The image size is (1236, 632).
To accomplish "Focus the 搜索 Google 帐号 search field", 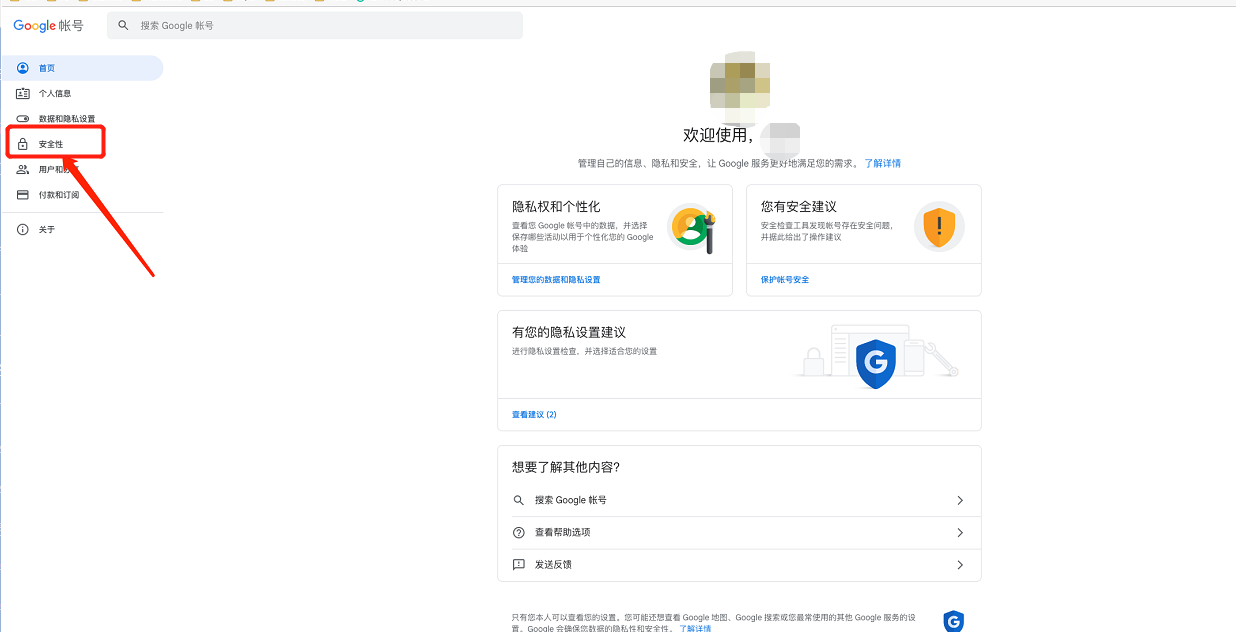I will click(x=315, y=25).
